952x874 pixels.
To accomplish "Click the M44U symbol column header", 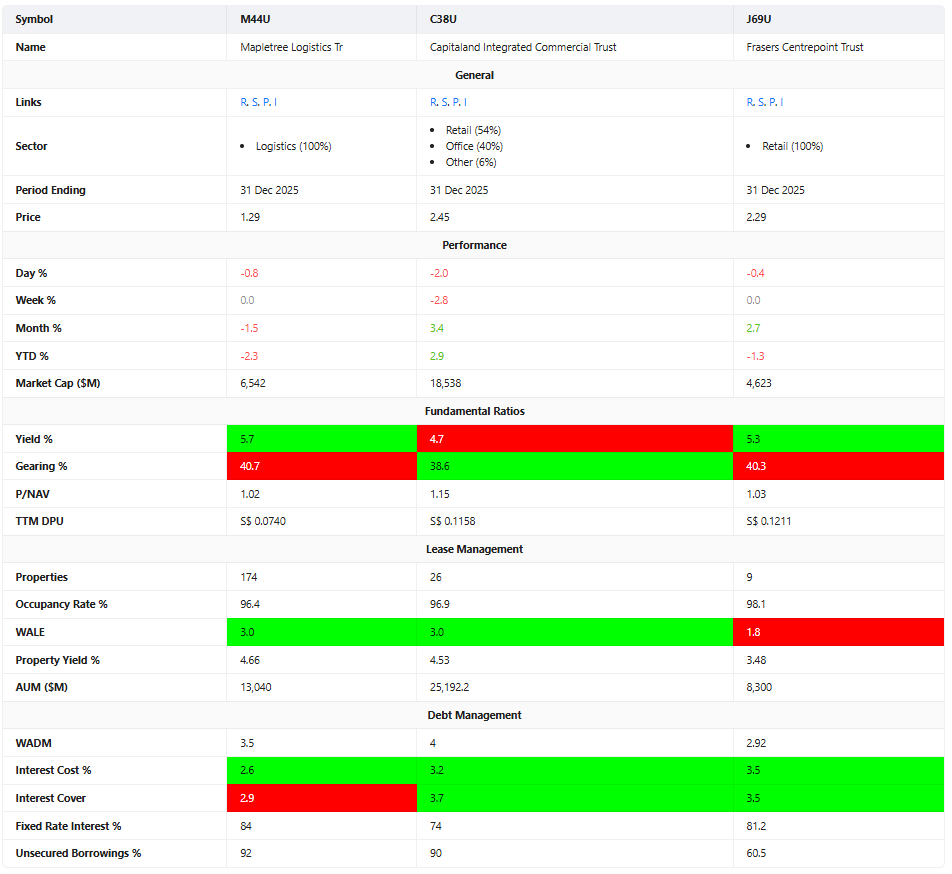I will click(254, 19).
